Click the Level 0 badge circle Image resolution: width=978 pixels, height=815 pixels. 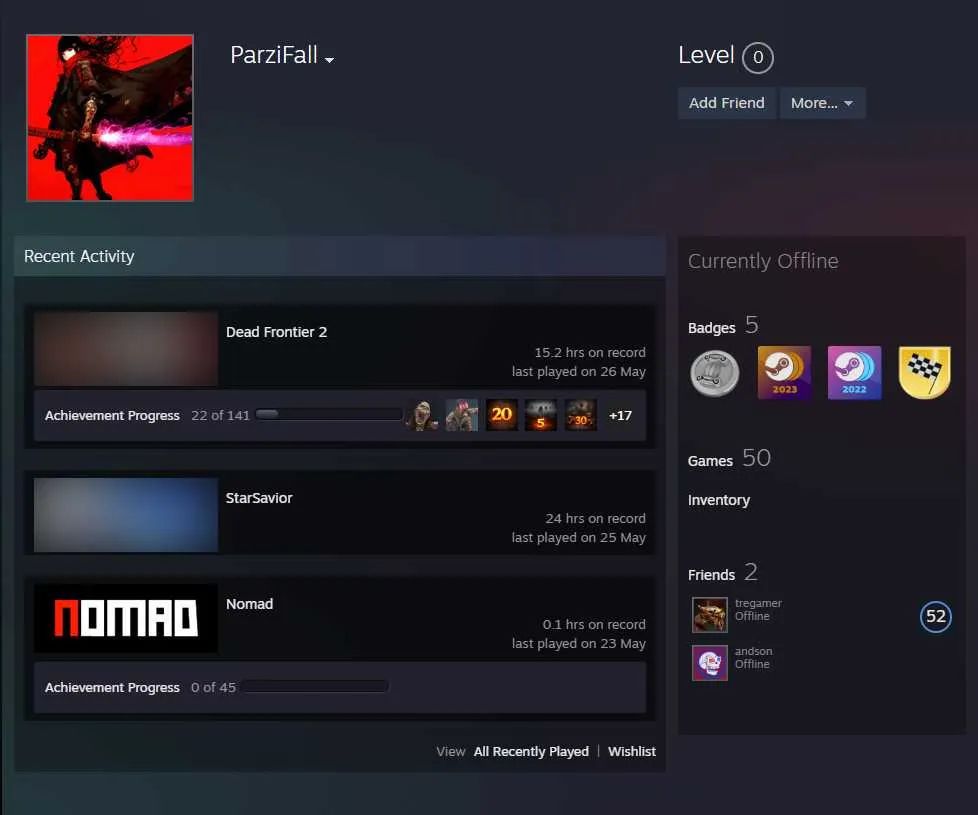coord(758,57)
